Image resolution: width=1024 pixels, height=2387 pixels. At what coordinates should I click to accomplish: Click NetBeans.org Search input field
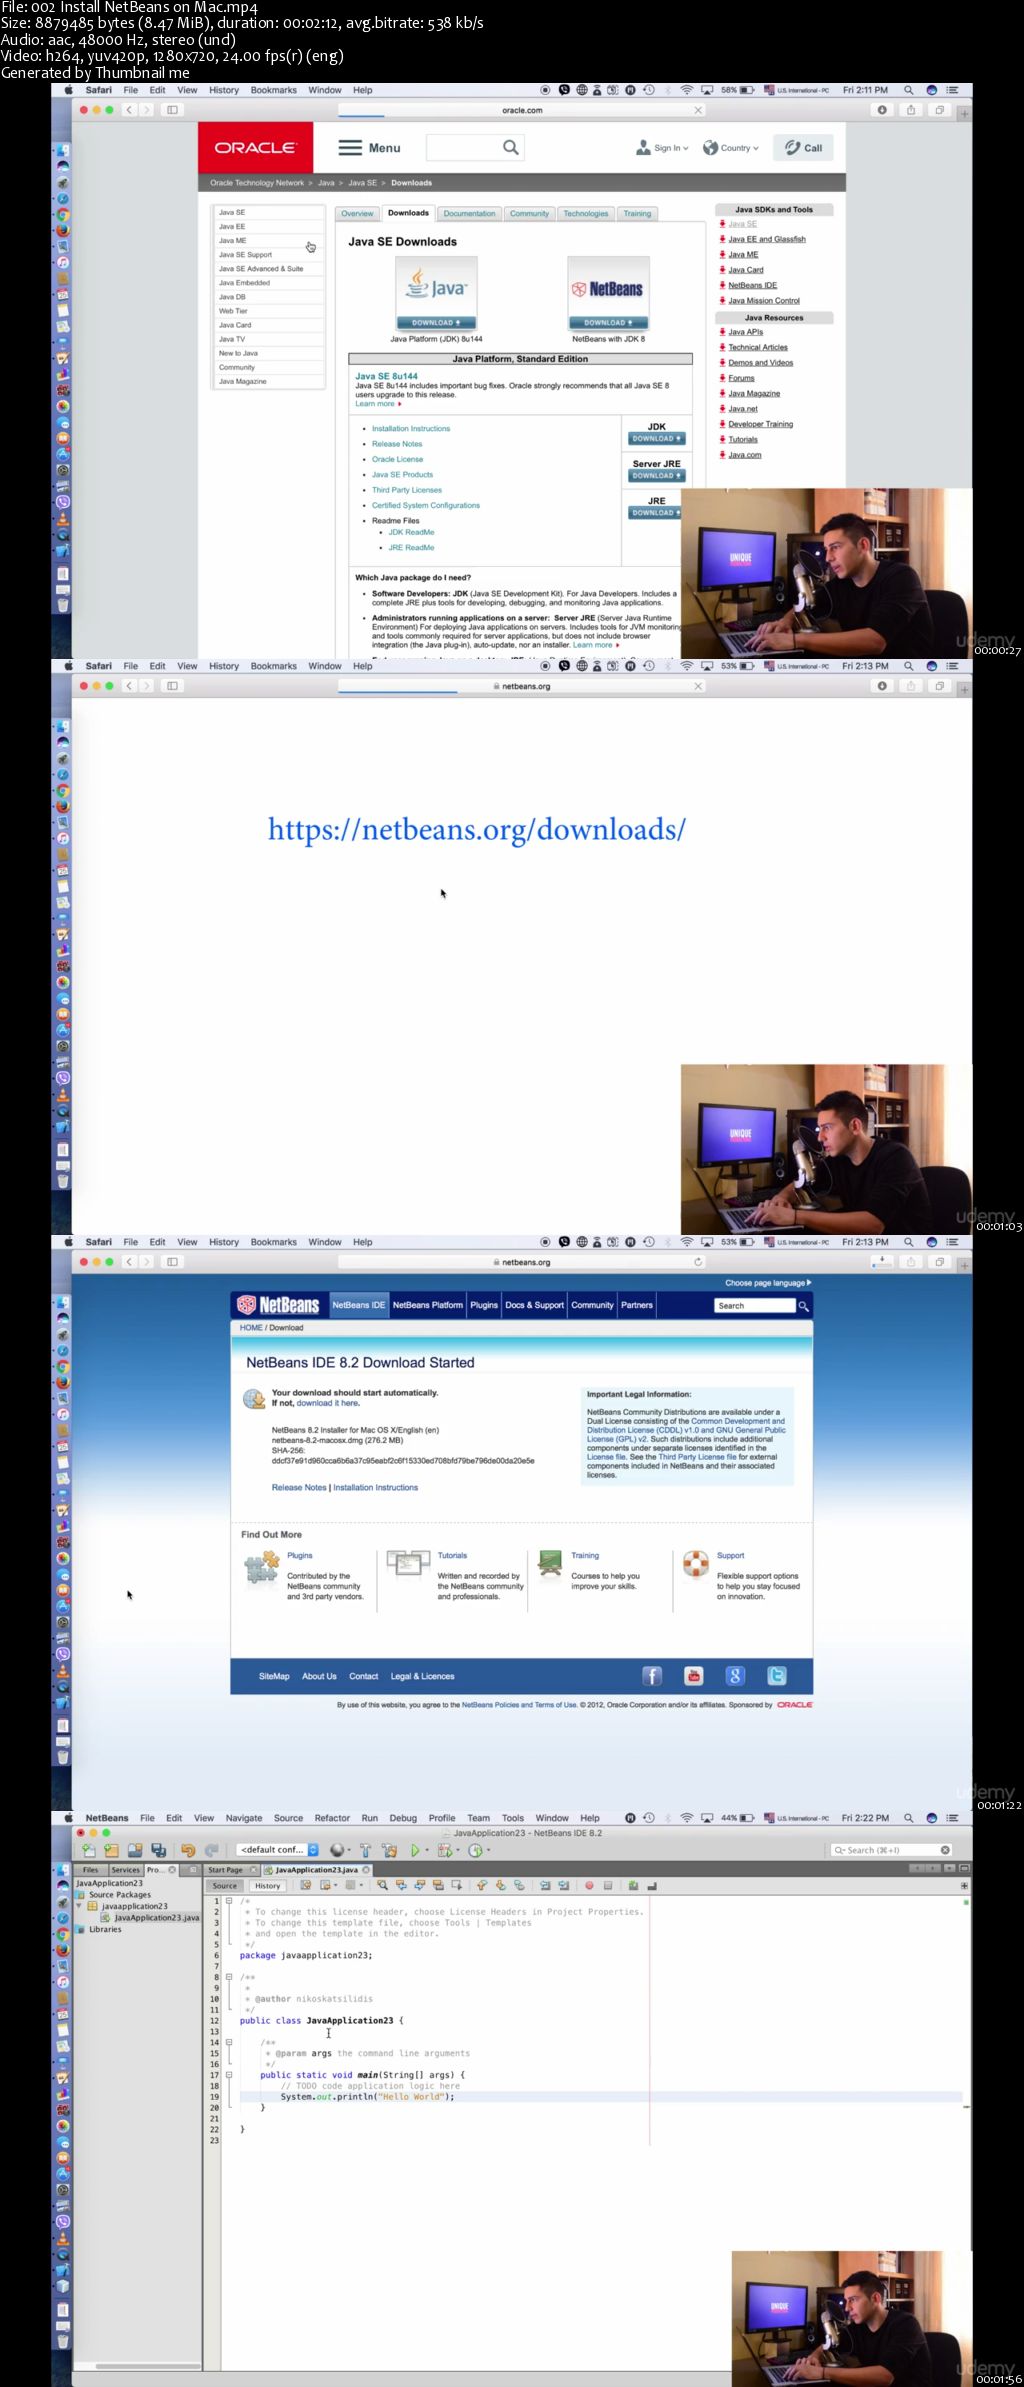click(x=755, y=1305)
